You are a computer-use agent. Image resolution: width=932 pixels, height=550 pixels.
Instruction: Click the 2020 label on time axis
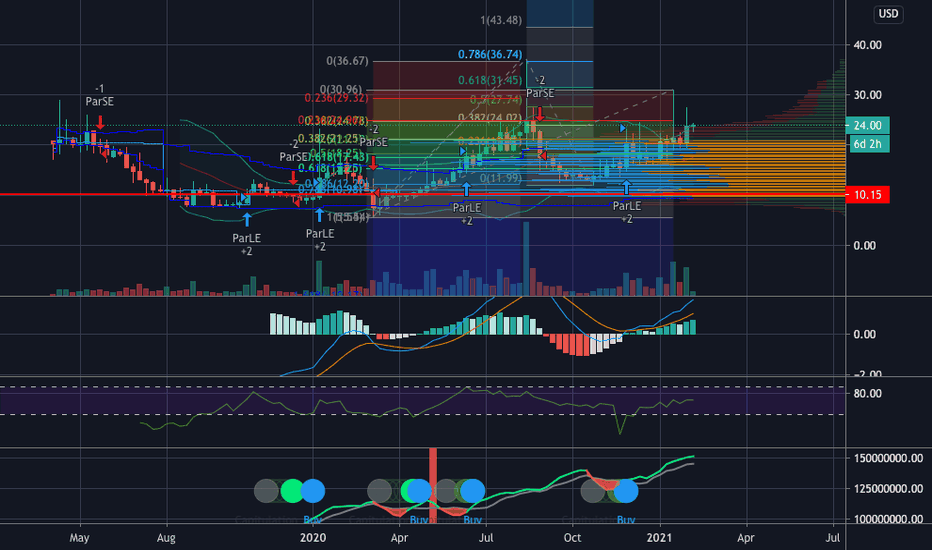pyautogui.click(x=313, y=538)
